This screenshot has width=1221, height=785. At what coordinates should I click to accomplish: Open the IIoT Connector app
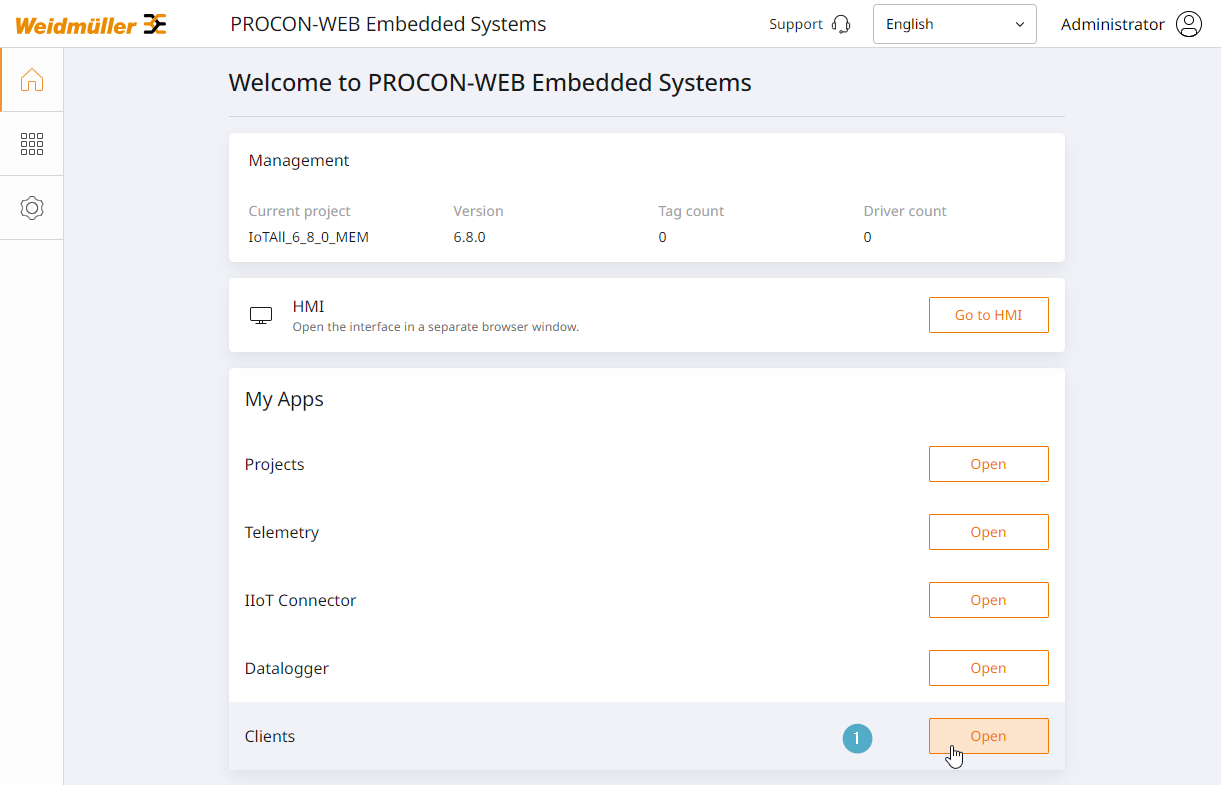coord(989,600)
